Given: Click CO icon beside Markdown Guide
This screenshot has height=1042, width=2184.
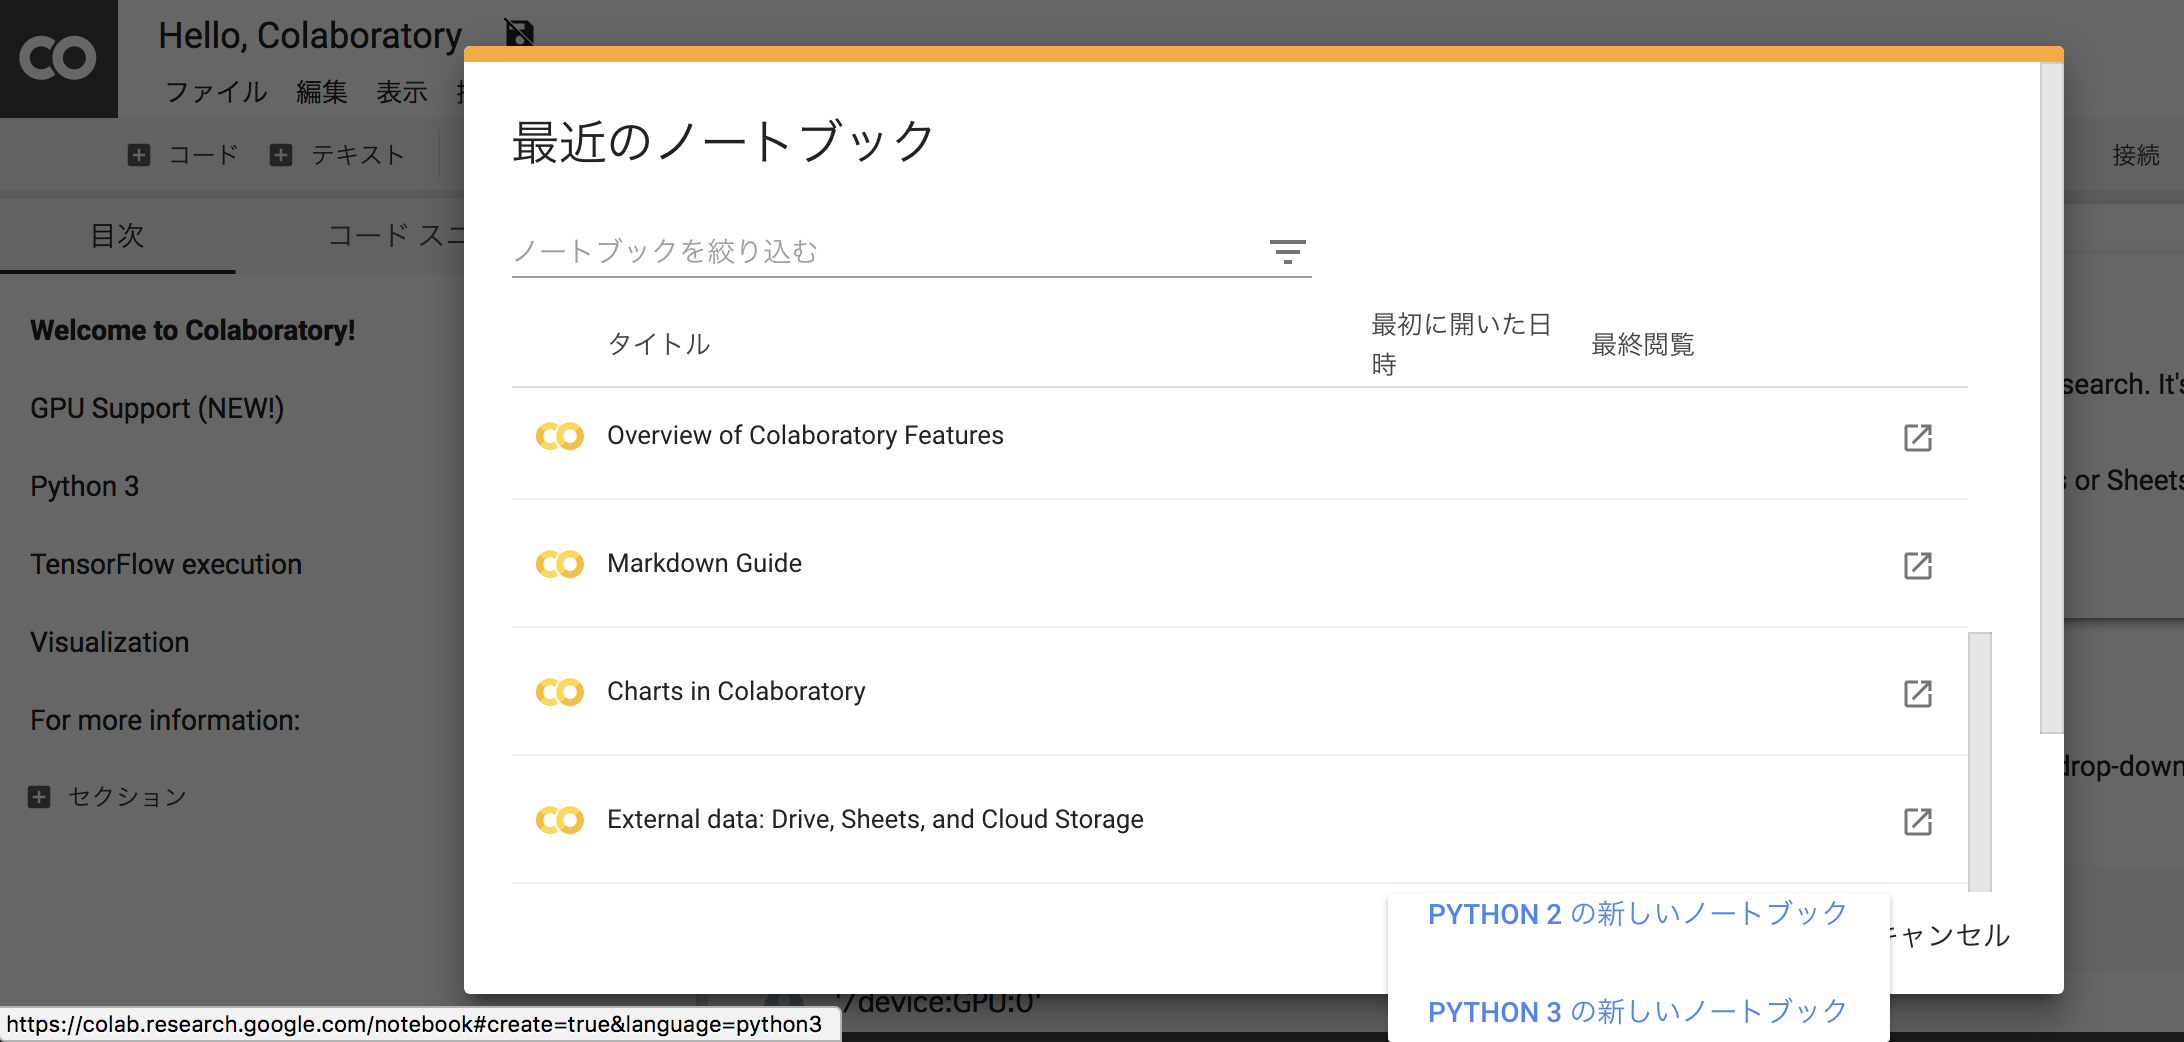Looking at the screenshot, I should [560, 564].
